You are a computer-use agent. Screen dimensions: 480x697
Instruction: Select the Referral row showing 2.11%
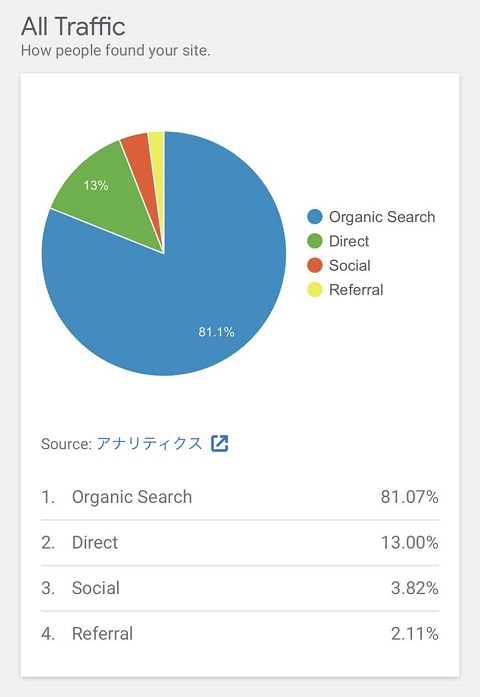coord(240,633)
